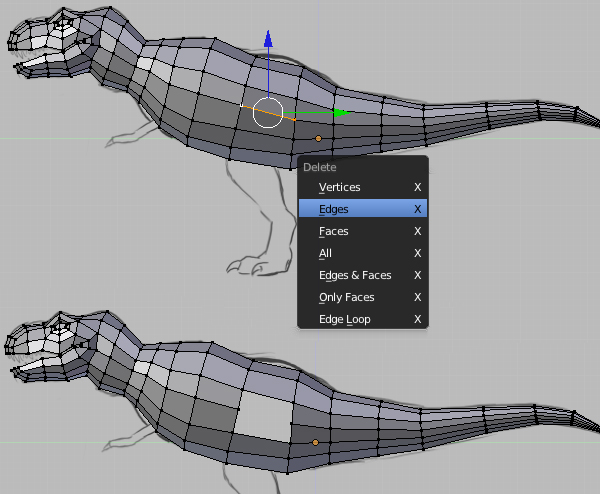The image size is (600, 494).
Task: Click the hole left by deleted faces on the lower model
Action: (264, 416)
